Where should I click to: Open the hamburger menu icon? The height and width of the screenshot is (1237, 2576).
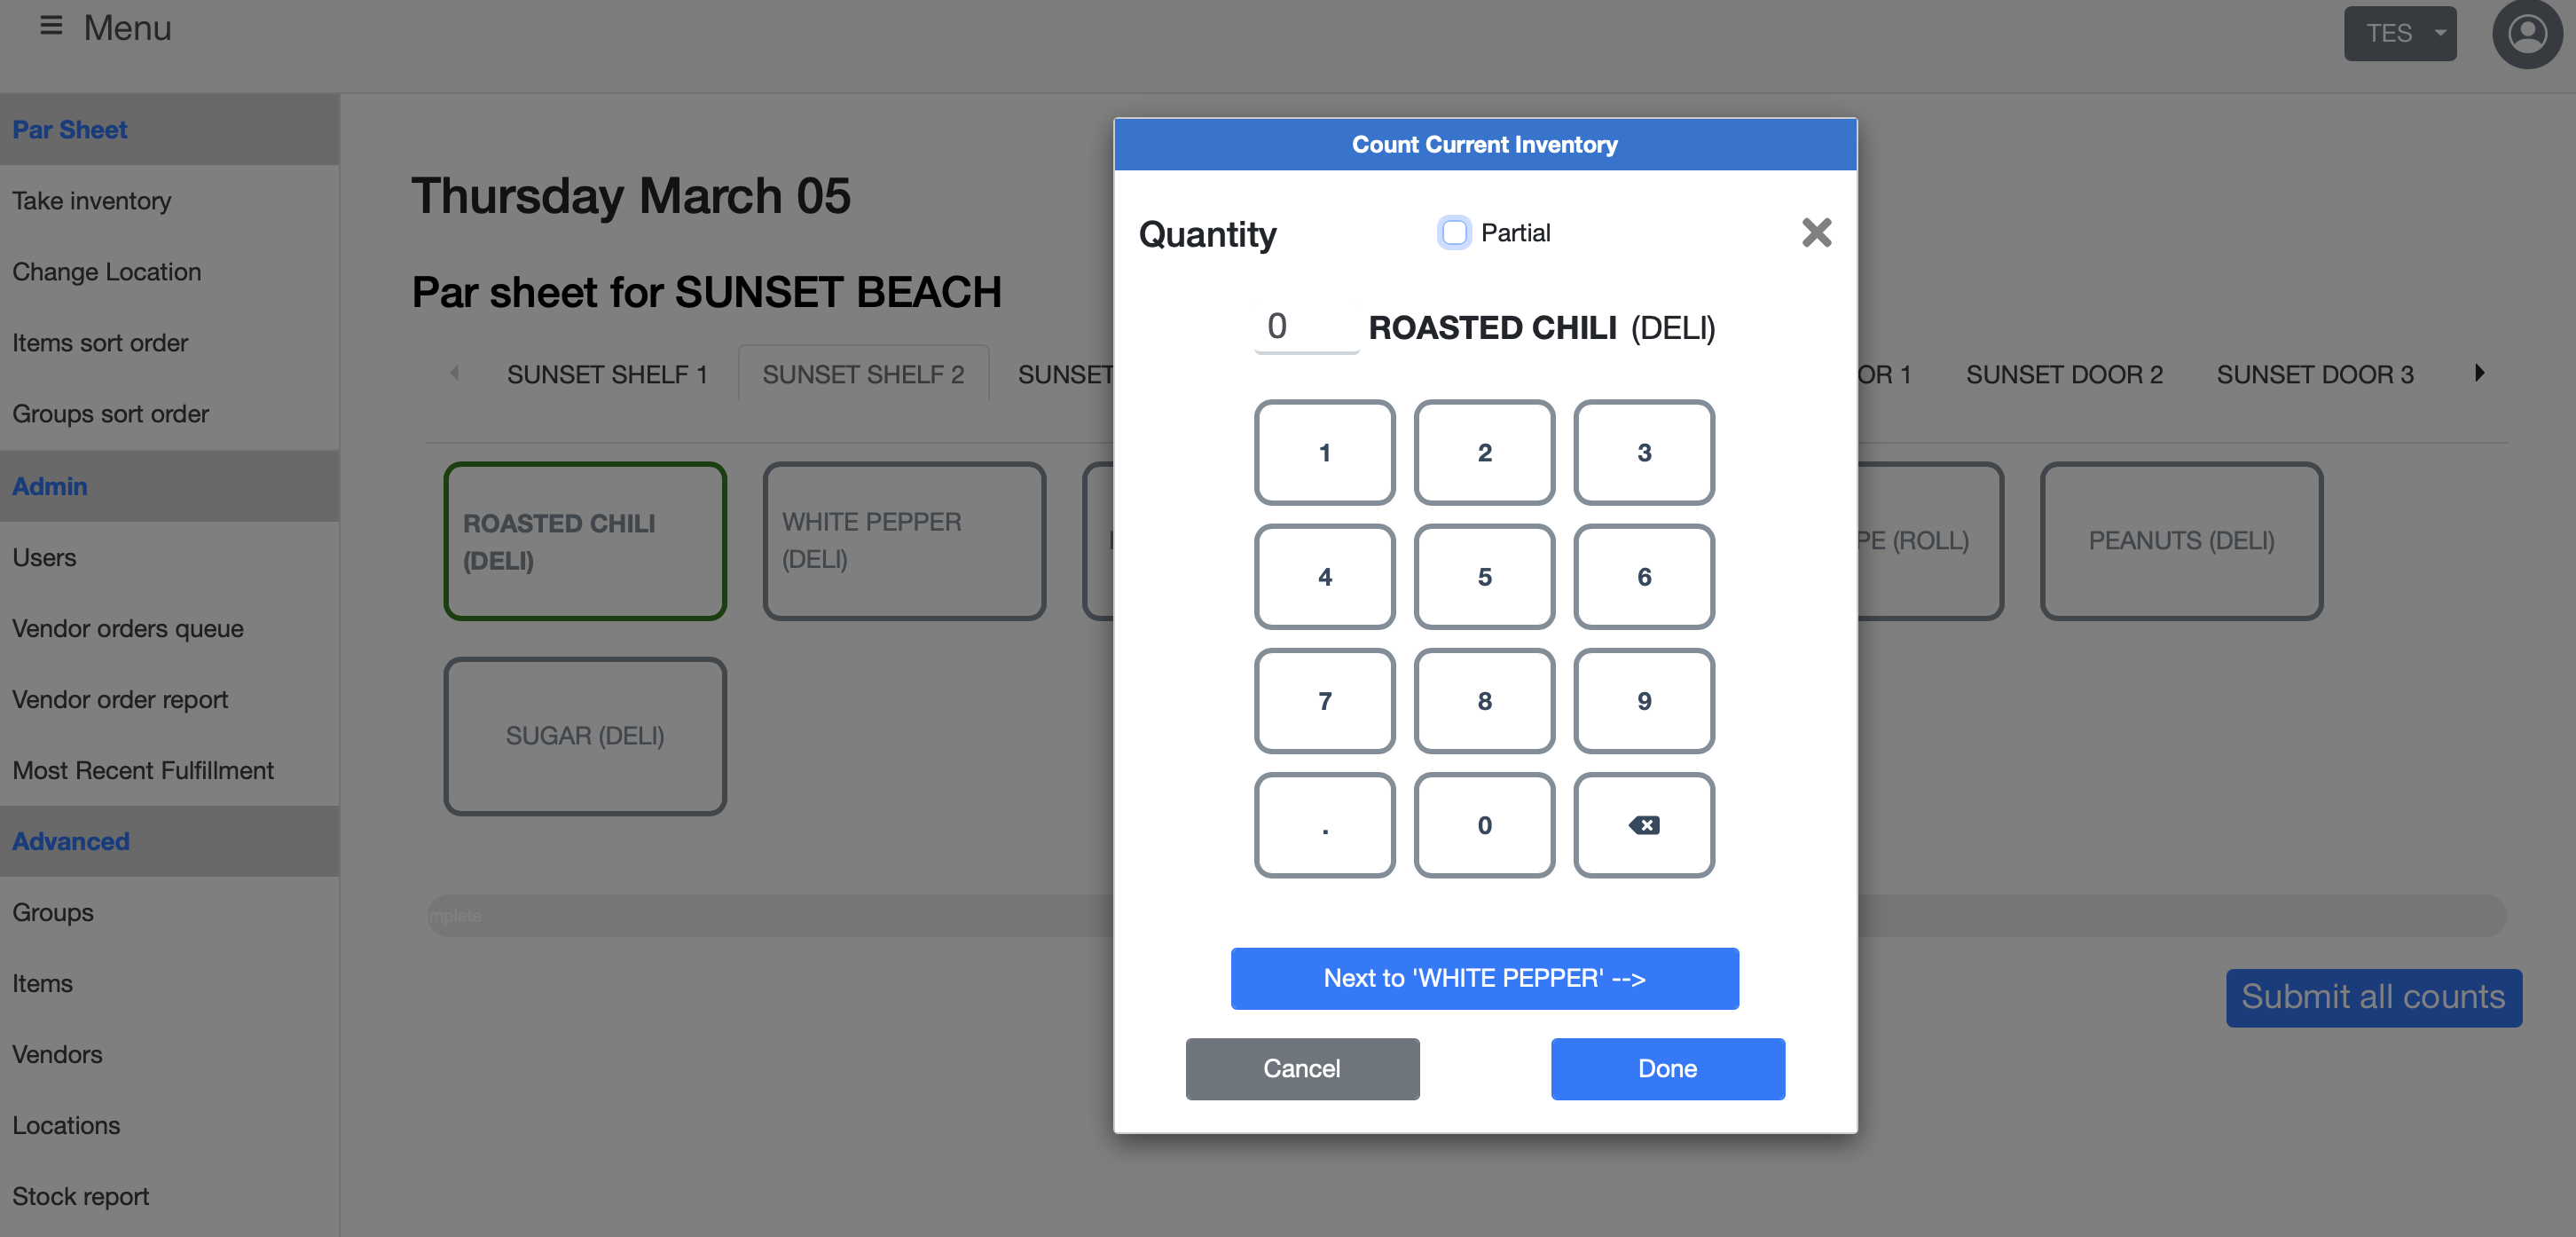[x=49, y=27]
